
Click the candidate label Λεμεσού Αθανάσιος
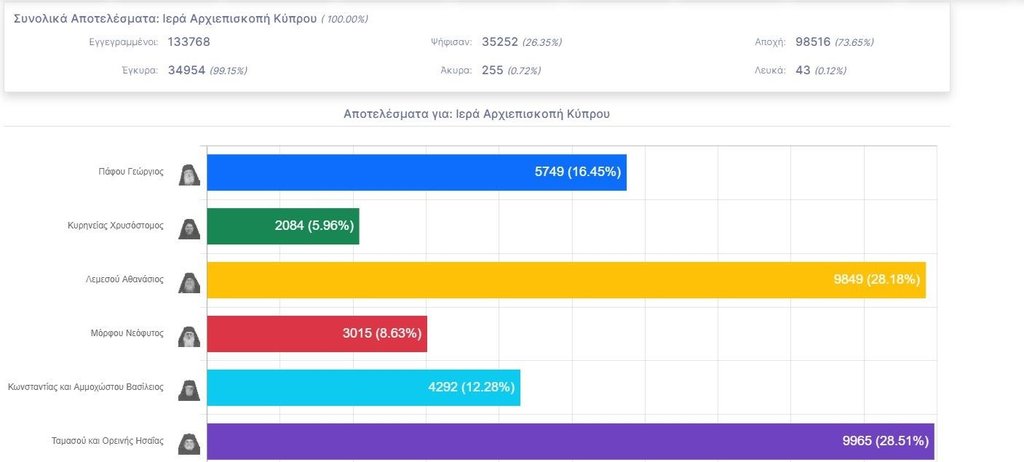(127, 280)
